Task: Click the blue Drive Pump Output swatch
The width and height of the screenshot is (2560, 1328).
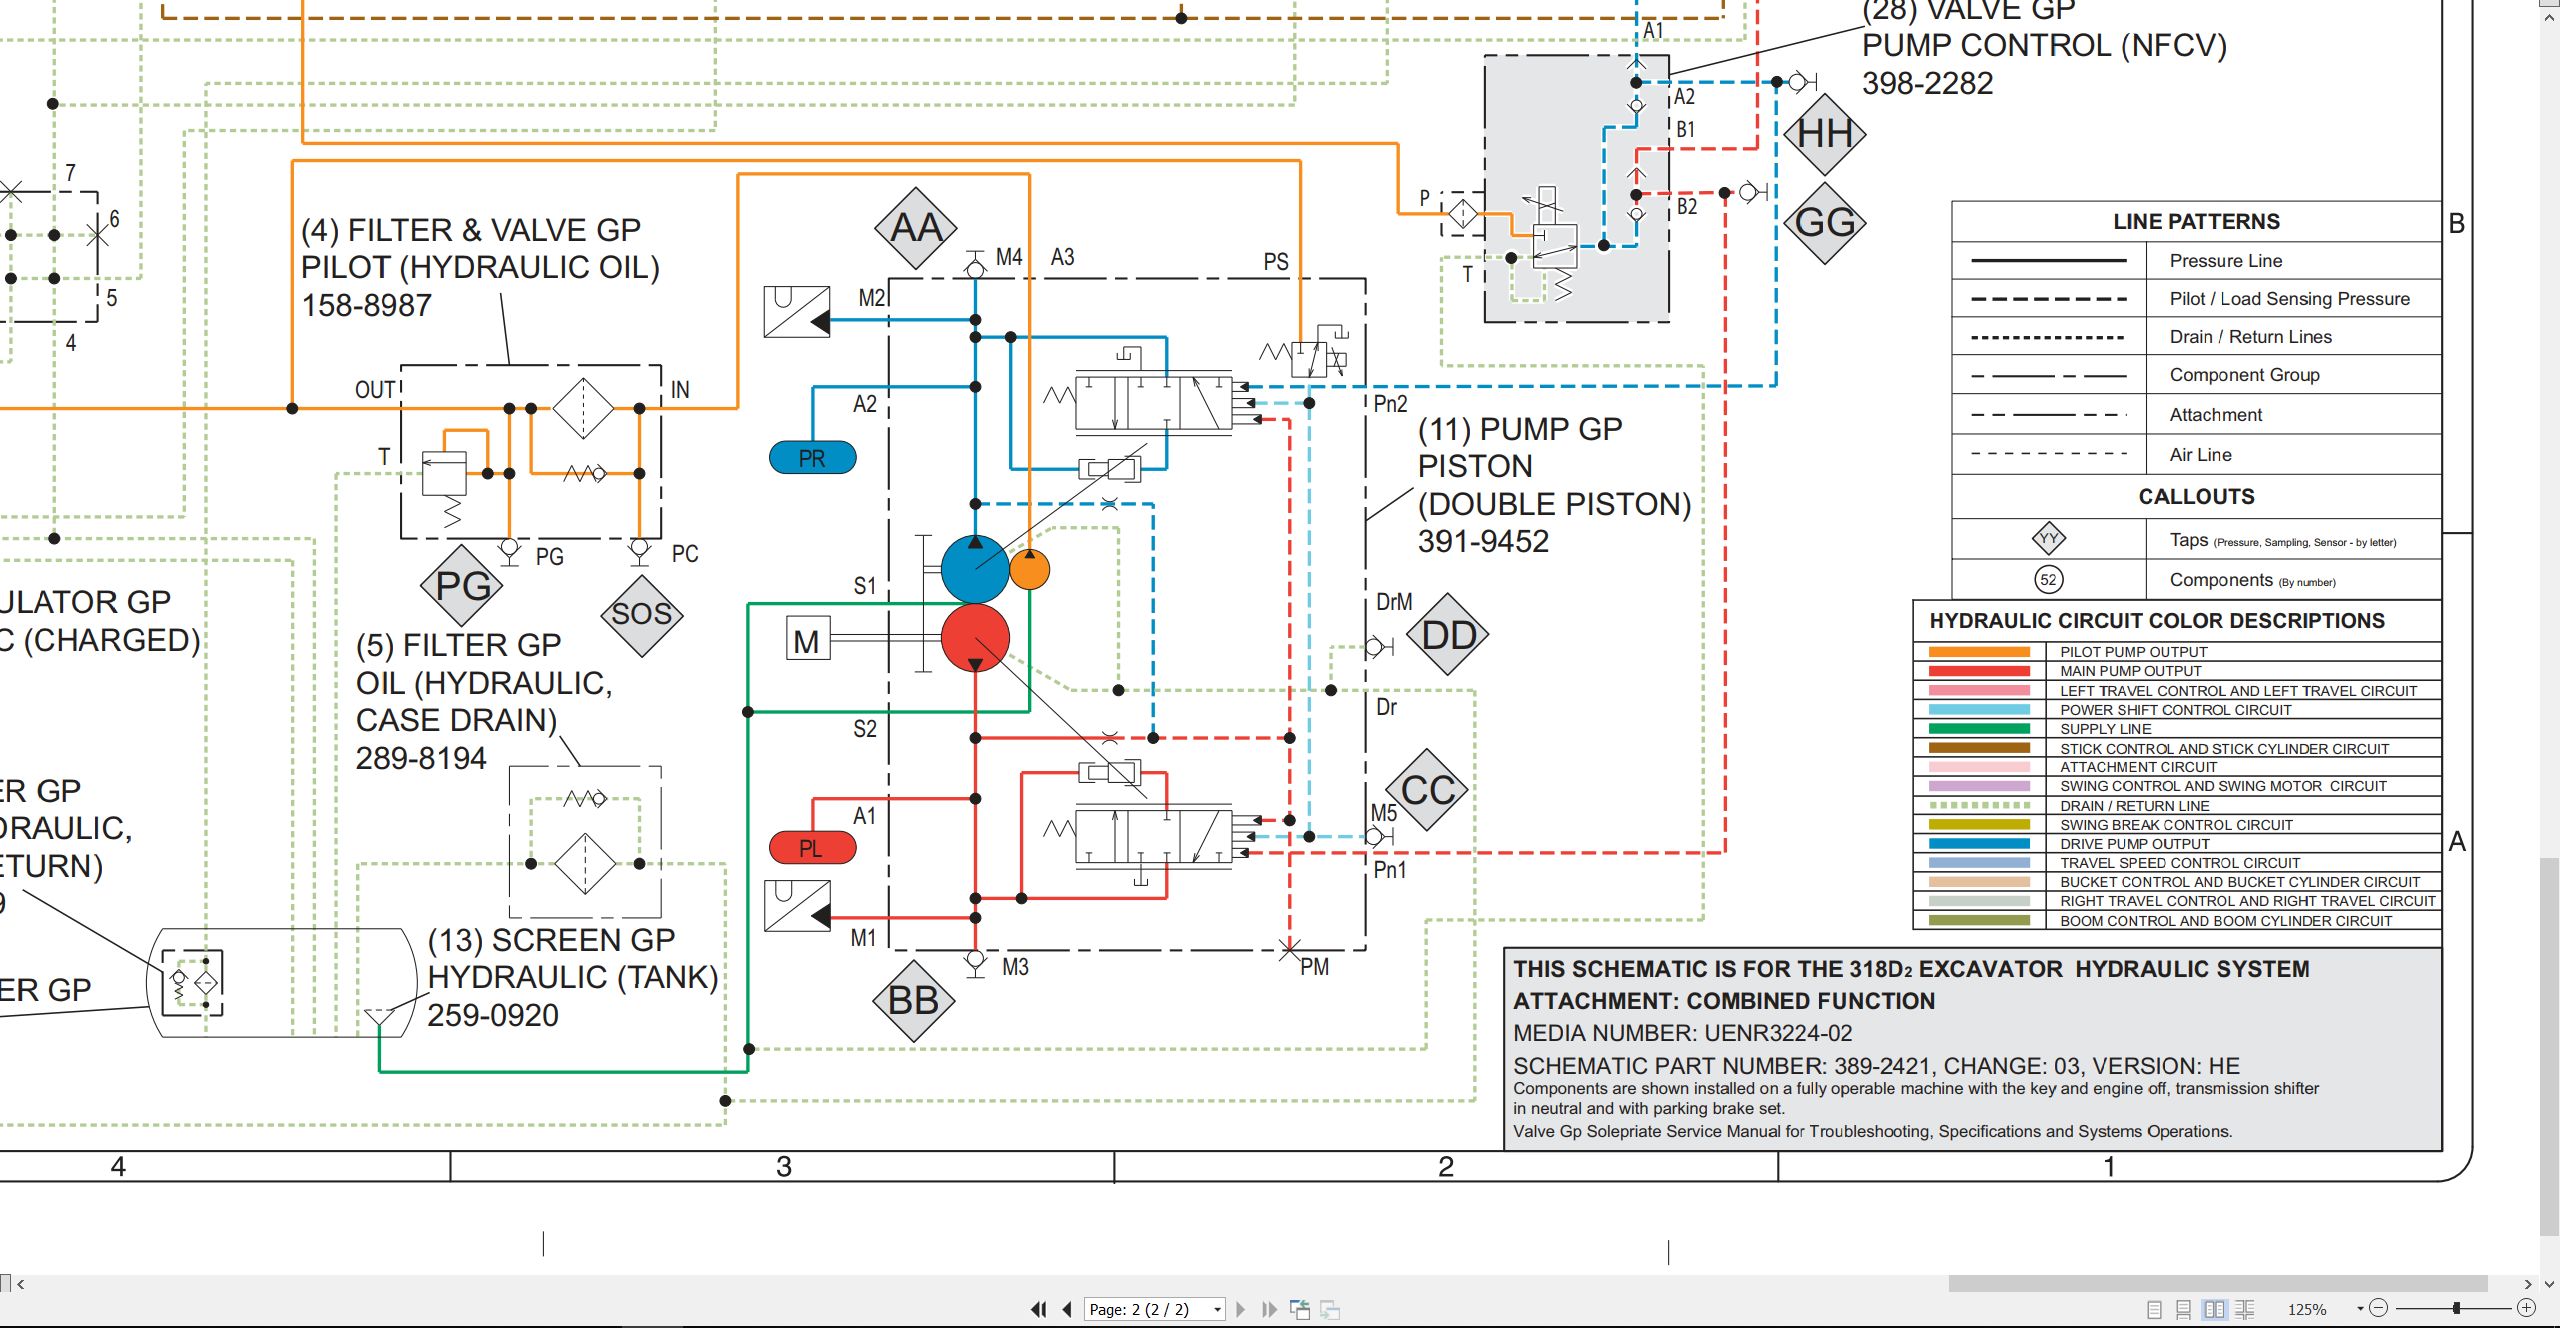Action: pyautogui.click(x=1979, y=844)
